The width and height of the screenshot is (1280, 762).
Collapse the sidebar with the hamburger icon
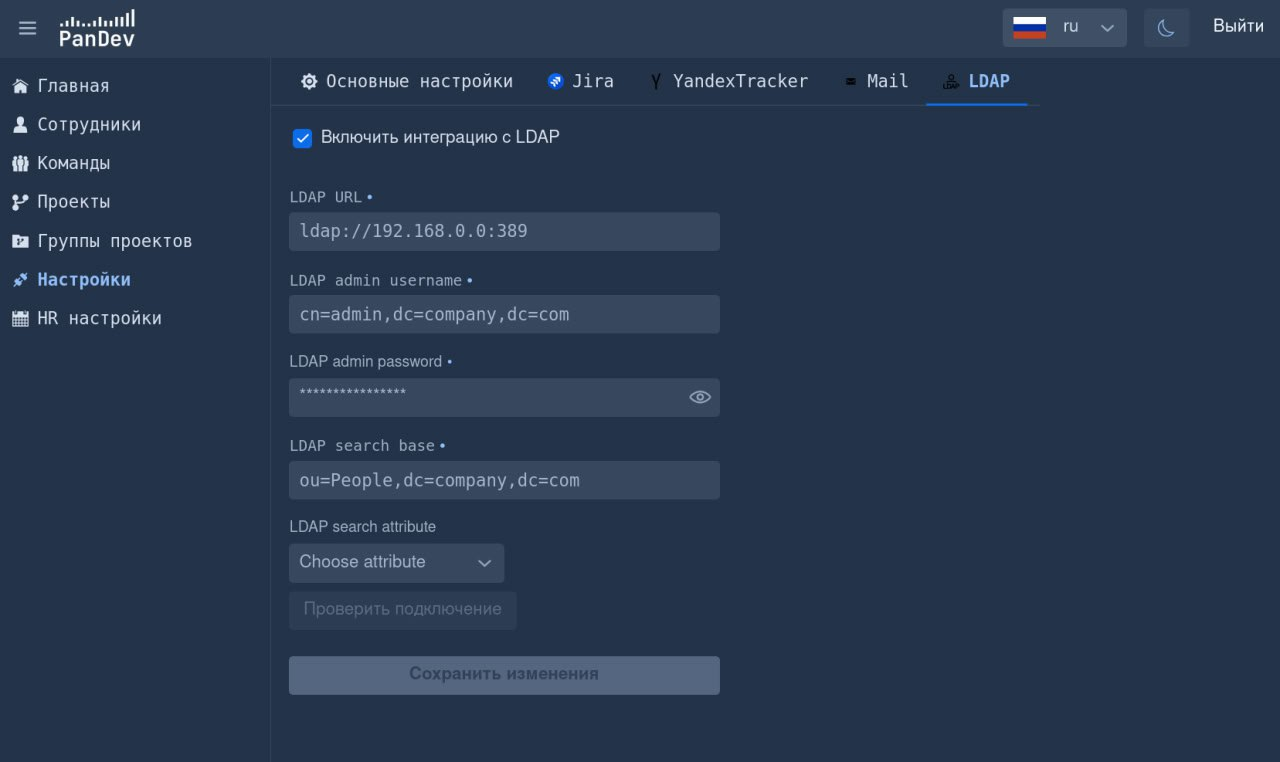pos(27,28)
